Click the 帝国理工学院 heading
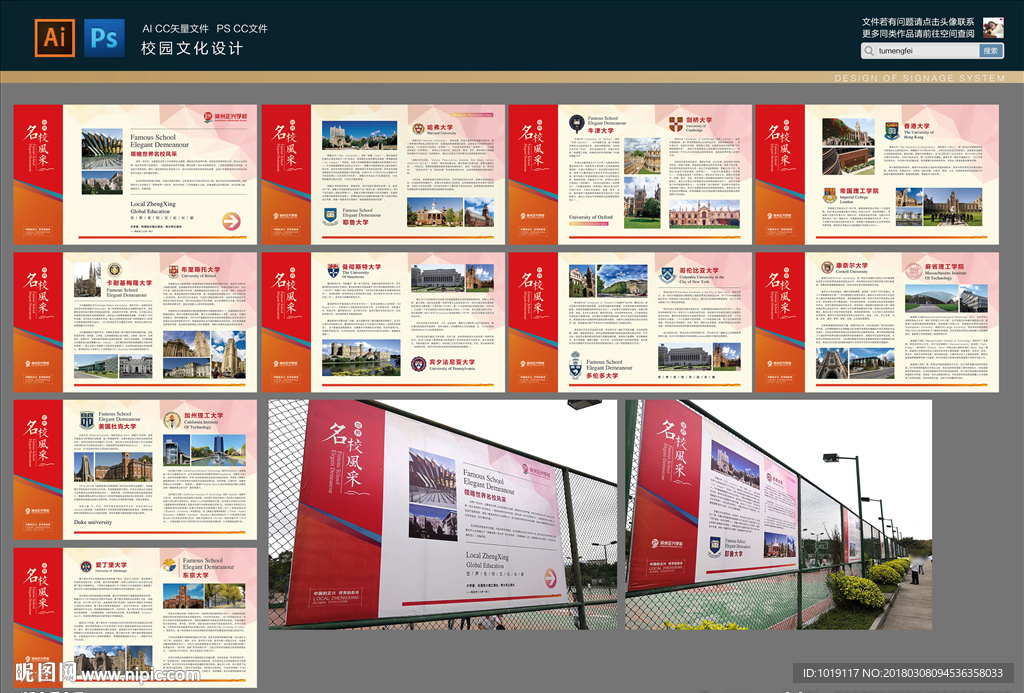The image size is (1024, 693). click(859, 191)
